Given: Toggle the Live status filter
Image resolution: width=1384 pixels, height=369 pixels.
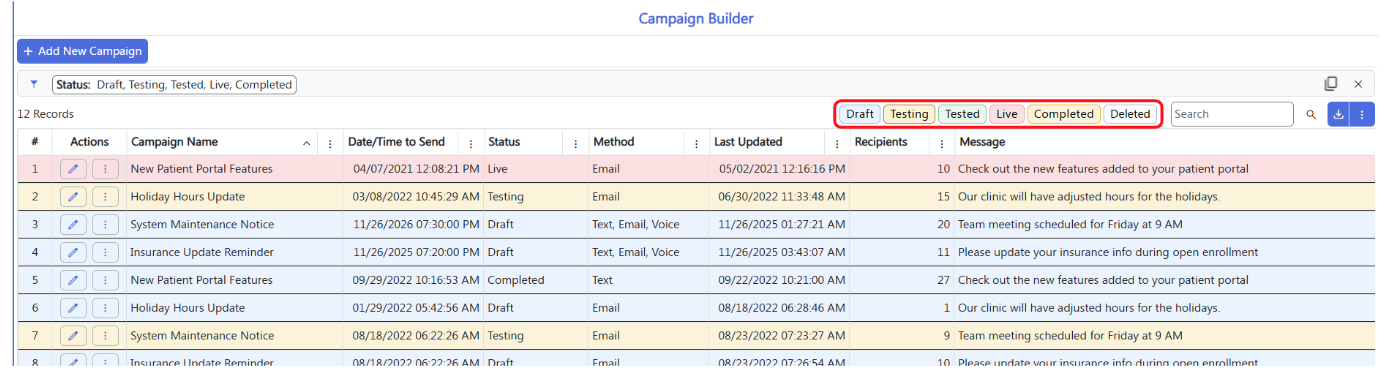Looking at the screenshot, I should tap(1007, 114).
